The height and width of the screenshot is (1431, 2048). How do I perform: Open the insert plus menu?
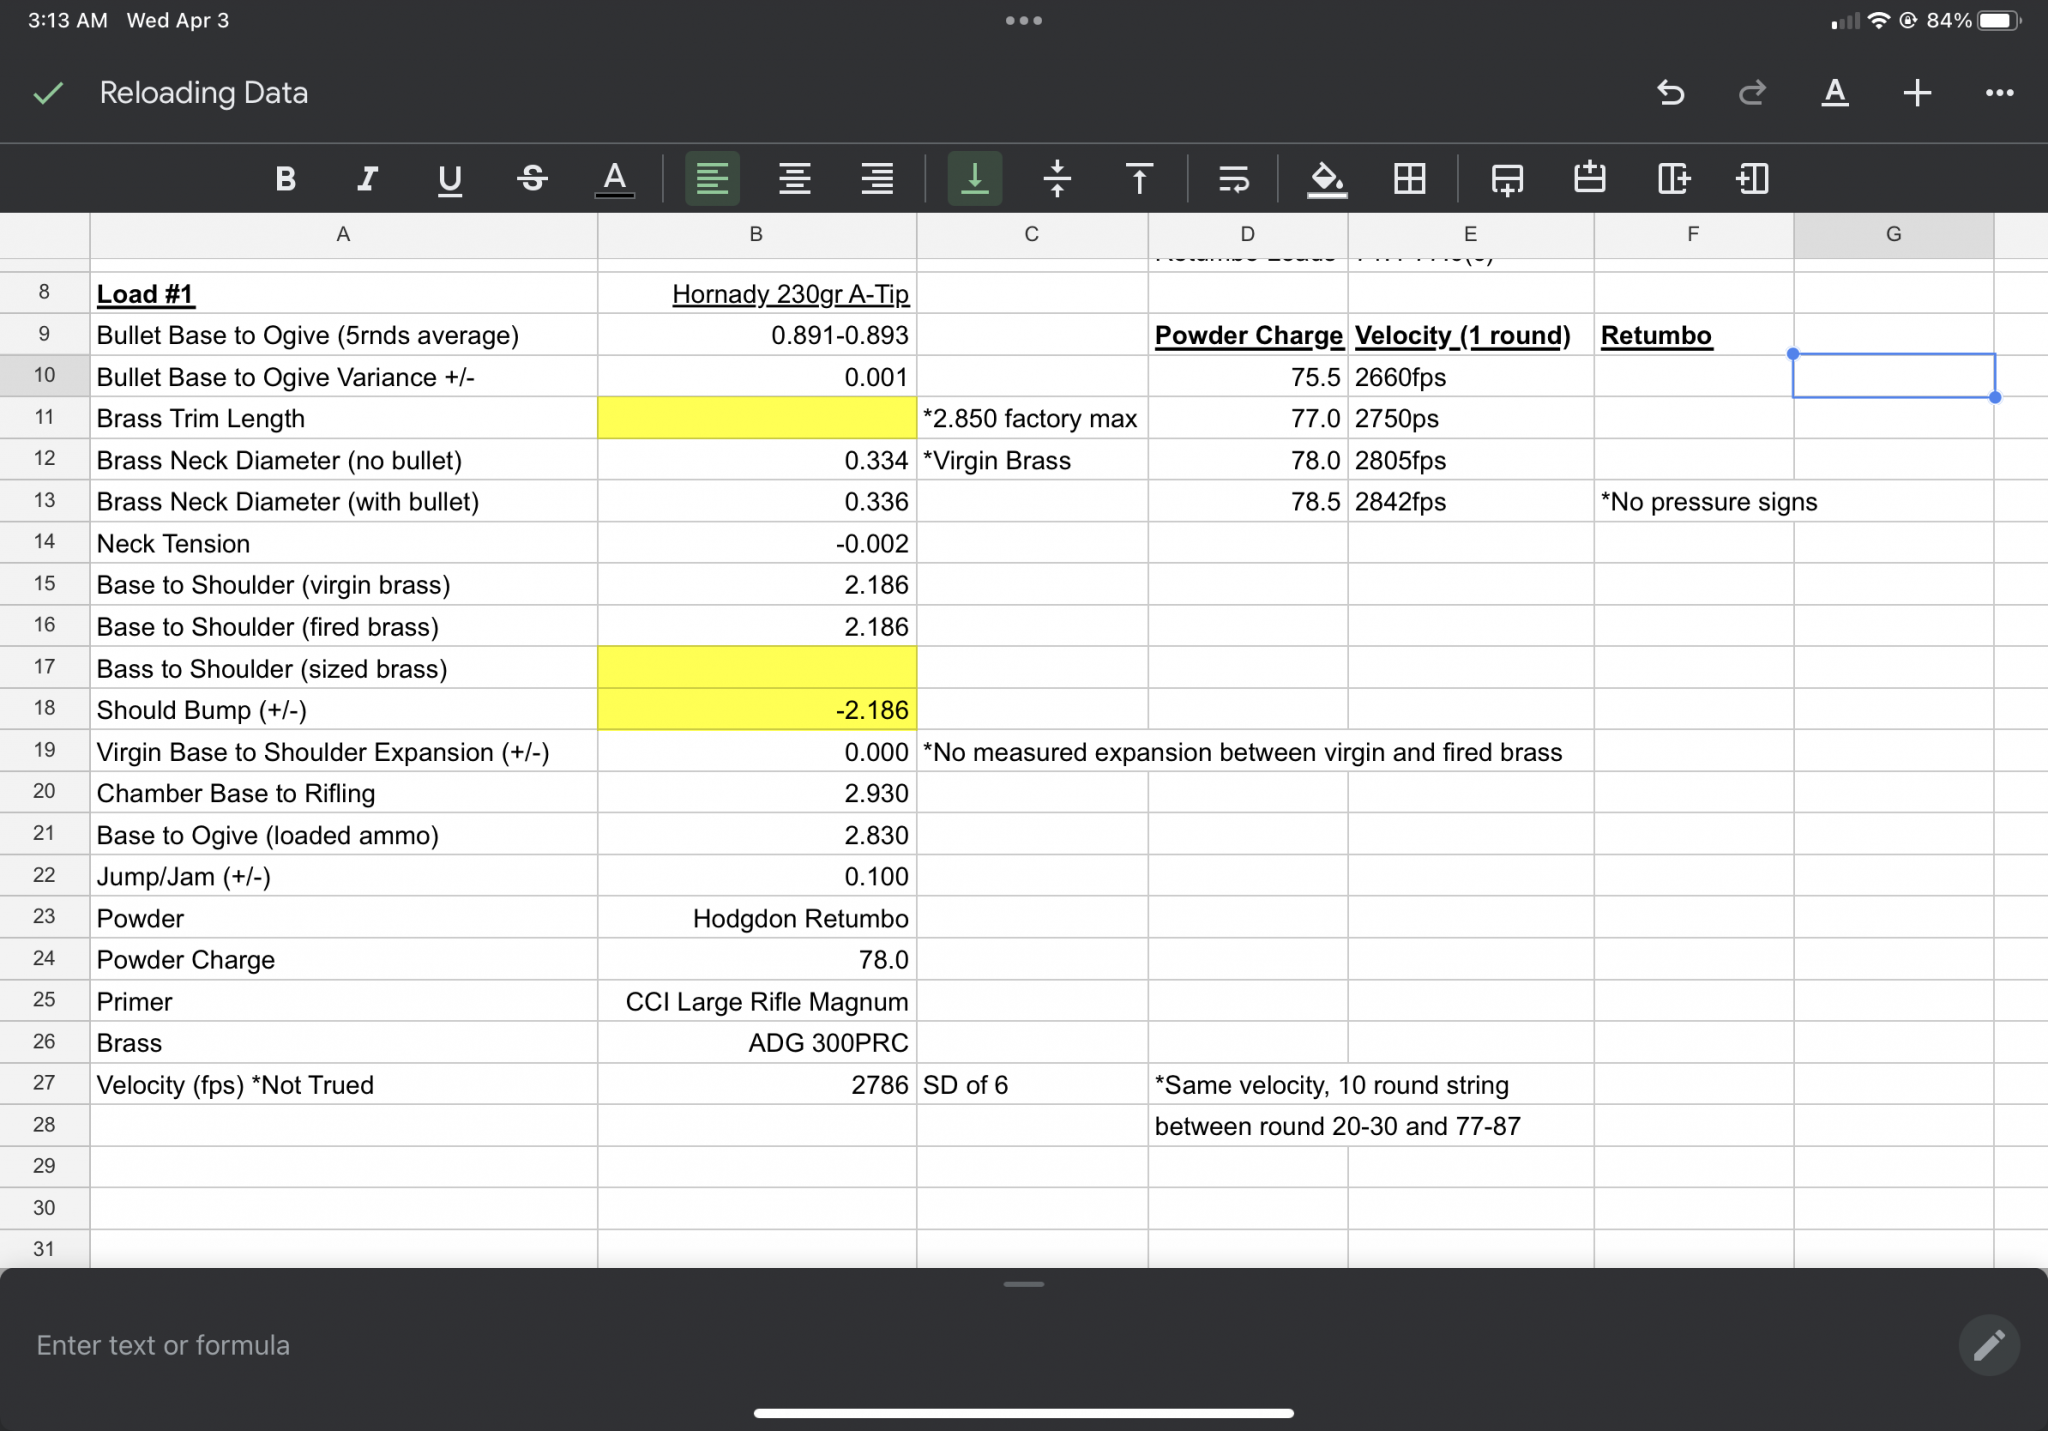[x=1916, y=93]
